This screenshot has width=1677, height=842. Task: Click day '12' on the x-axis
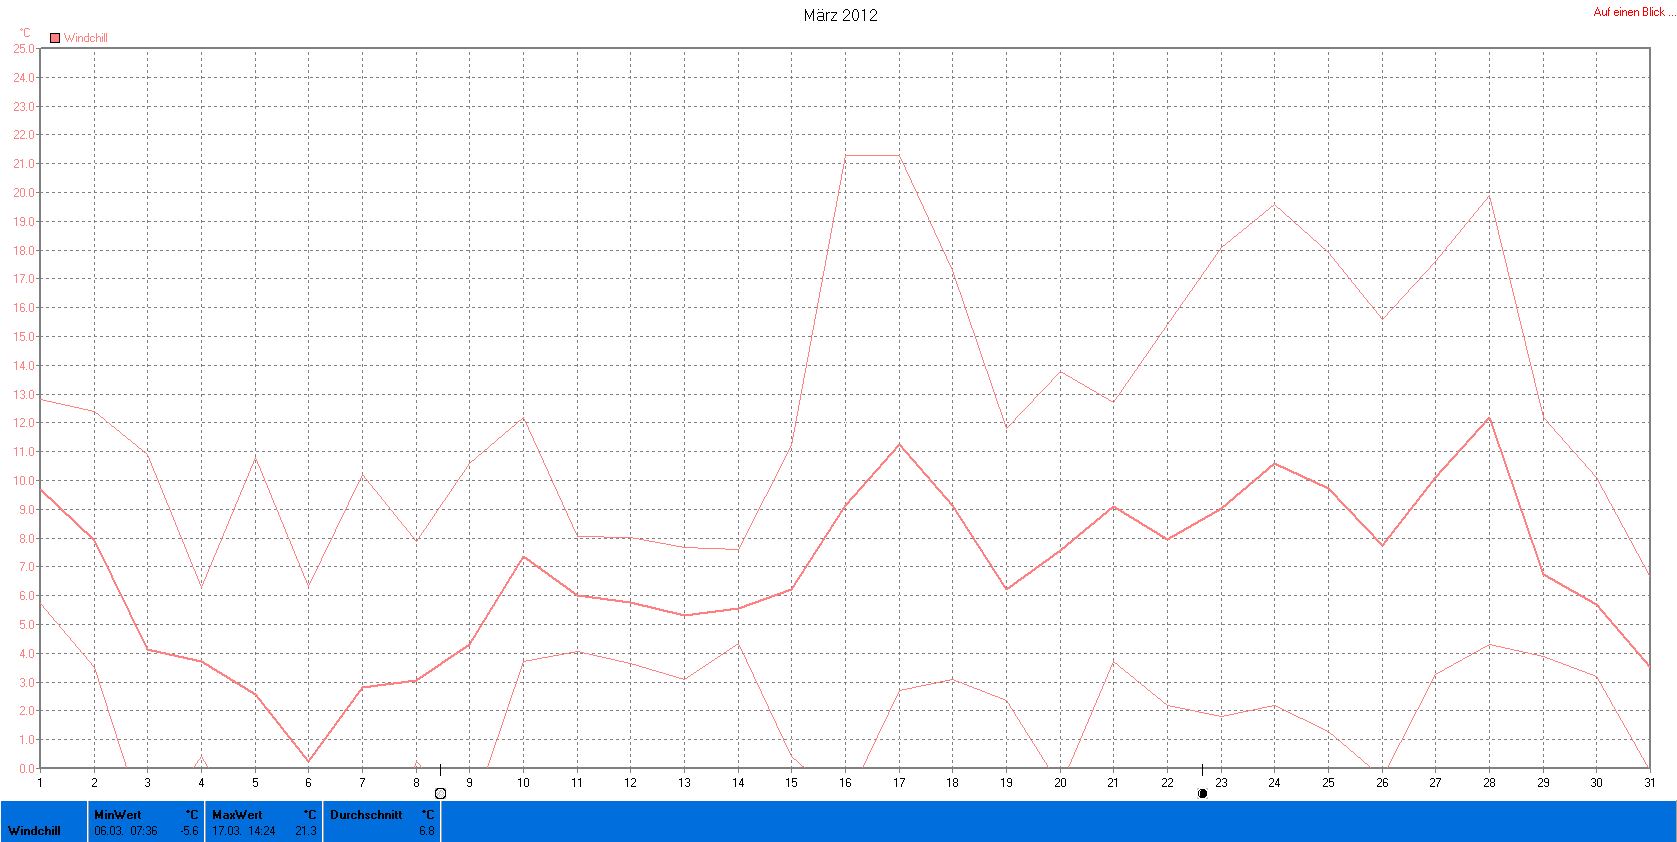[x=630, y=783]
